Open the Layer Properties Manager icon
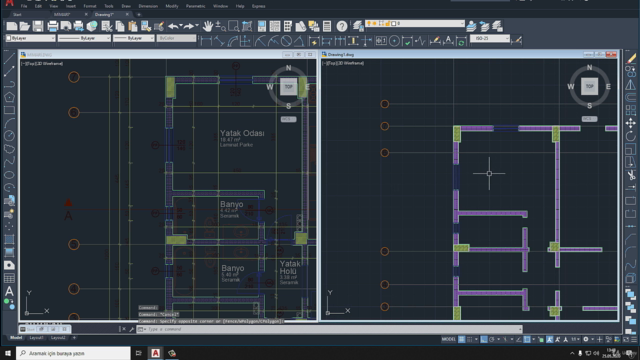Image resolution: width=640 pixels, height=360 pixels. point(358,27)
